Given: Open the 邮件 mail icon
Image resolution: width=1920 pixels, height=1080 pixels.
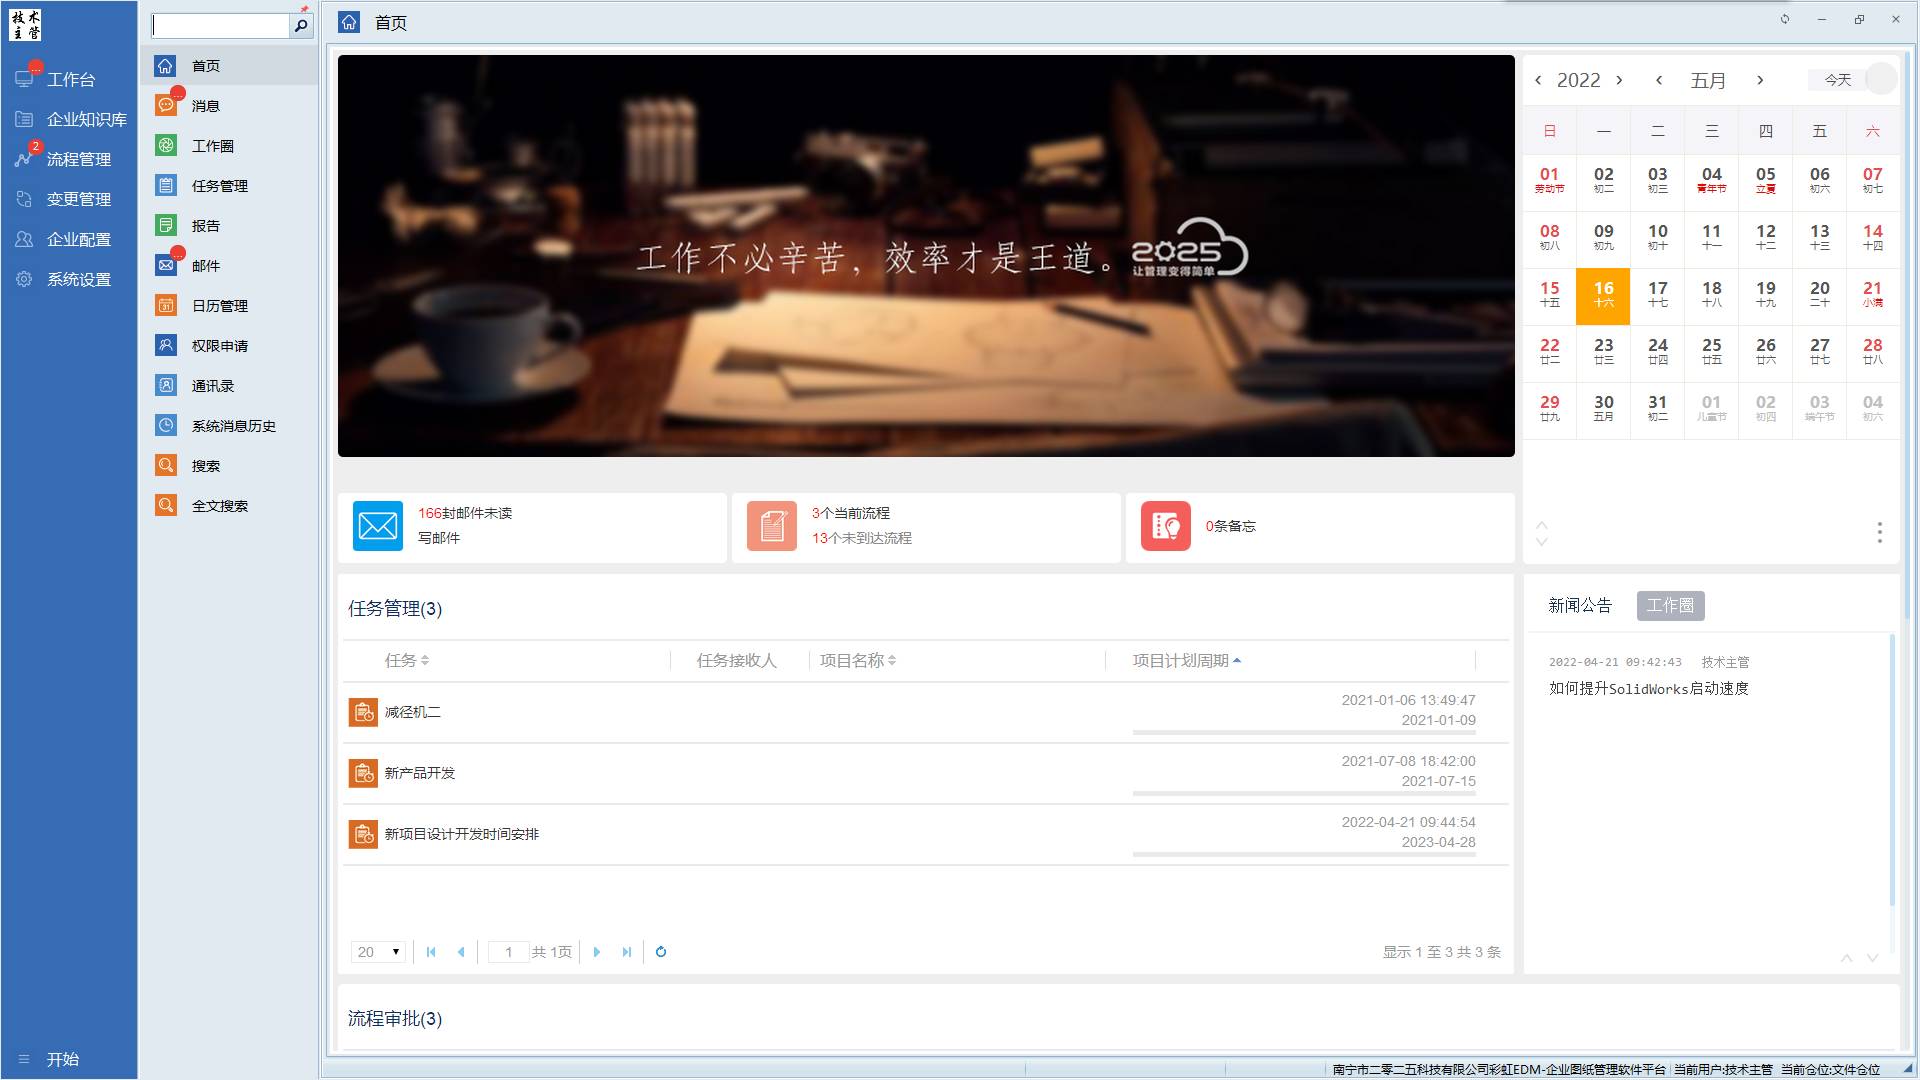Looking at the screenshot, I should coord(166,266).
